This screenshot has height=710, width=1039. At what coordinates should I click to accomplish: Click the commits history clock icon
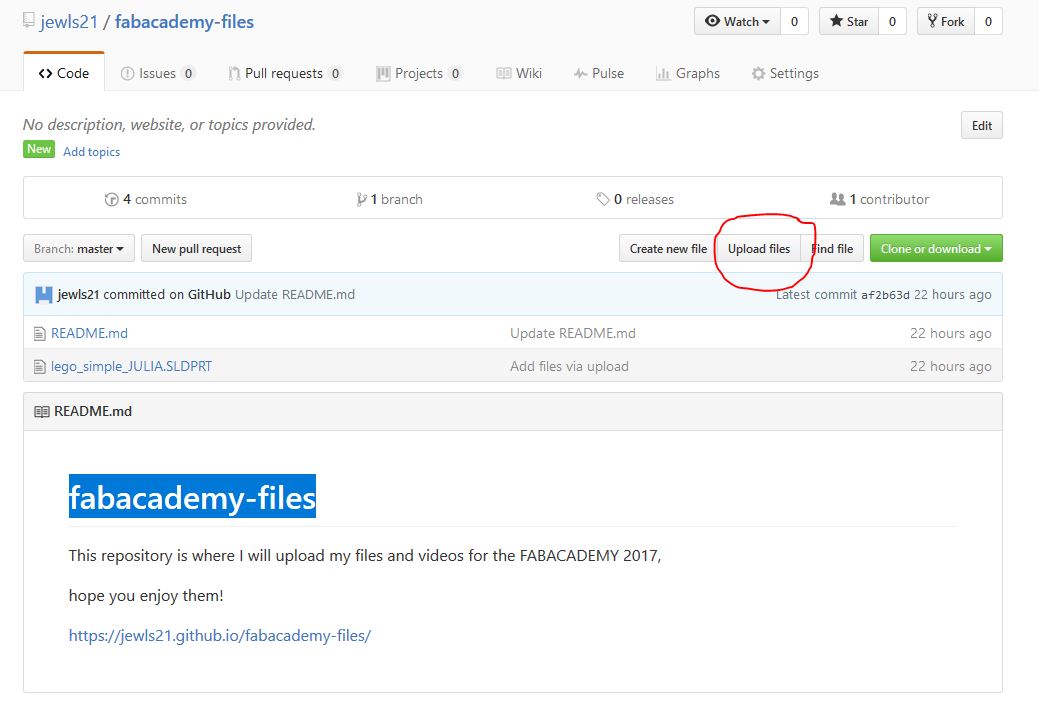pyautogui.click(x=111, y=200)
